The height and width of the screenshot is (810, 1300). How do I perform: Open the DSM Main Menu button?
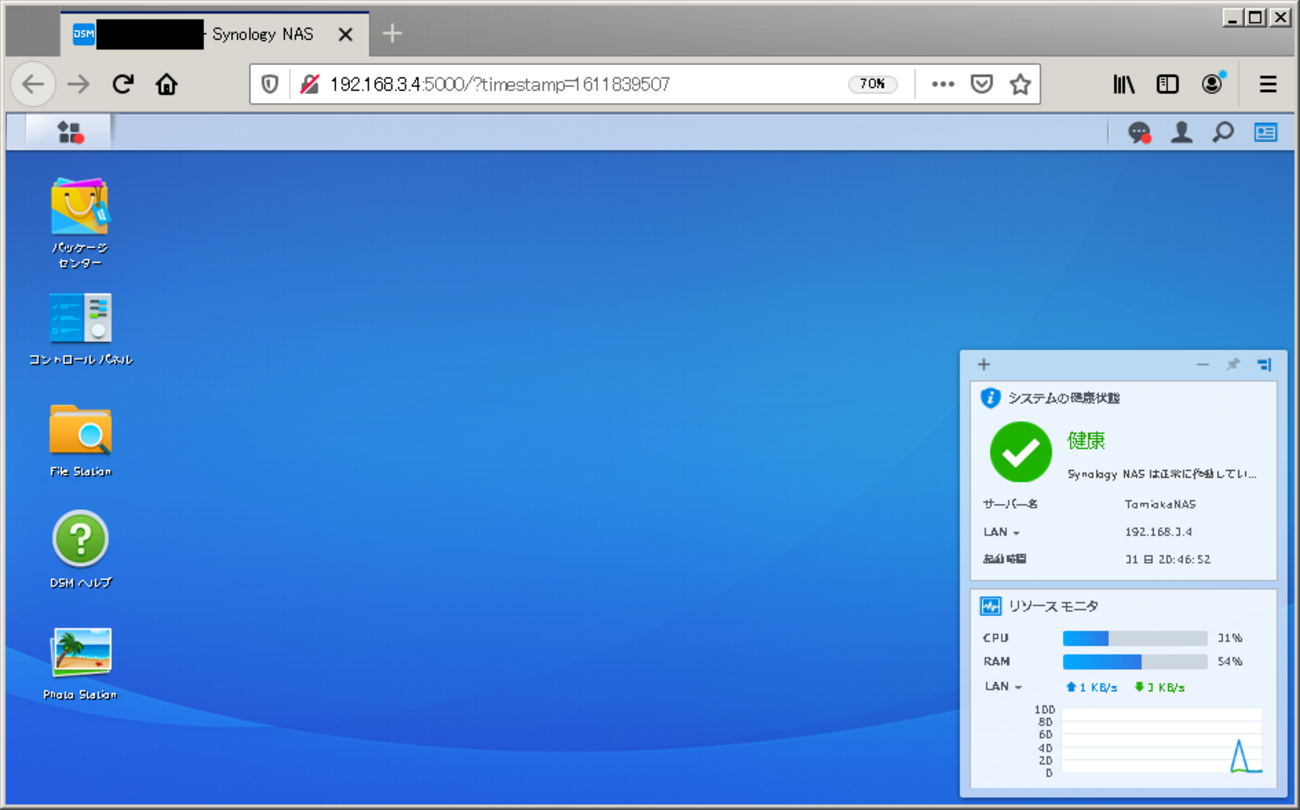69,132
